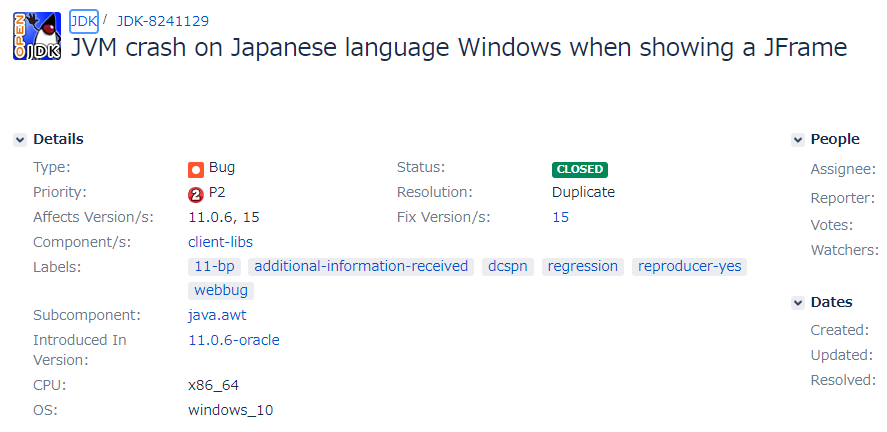
Task: Collapse the Details section
Action: point(20,140)
